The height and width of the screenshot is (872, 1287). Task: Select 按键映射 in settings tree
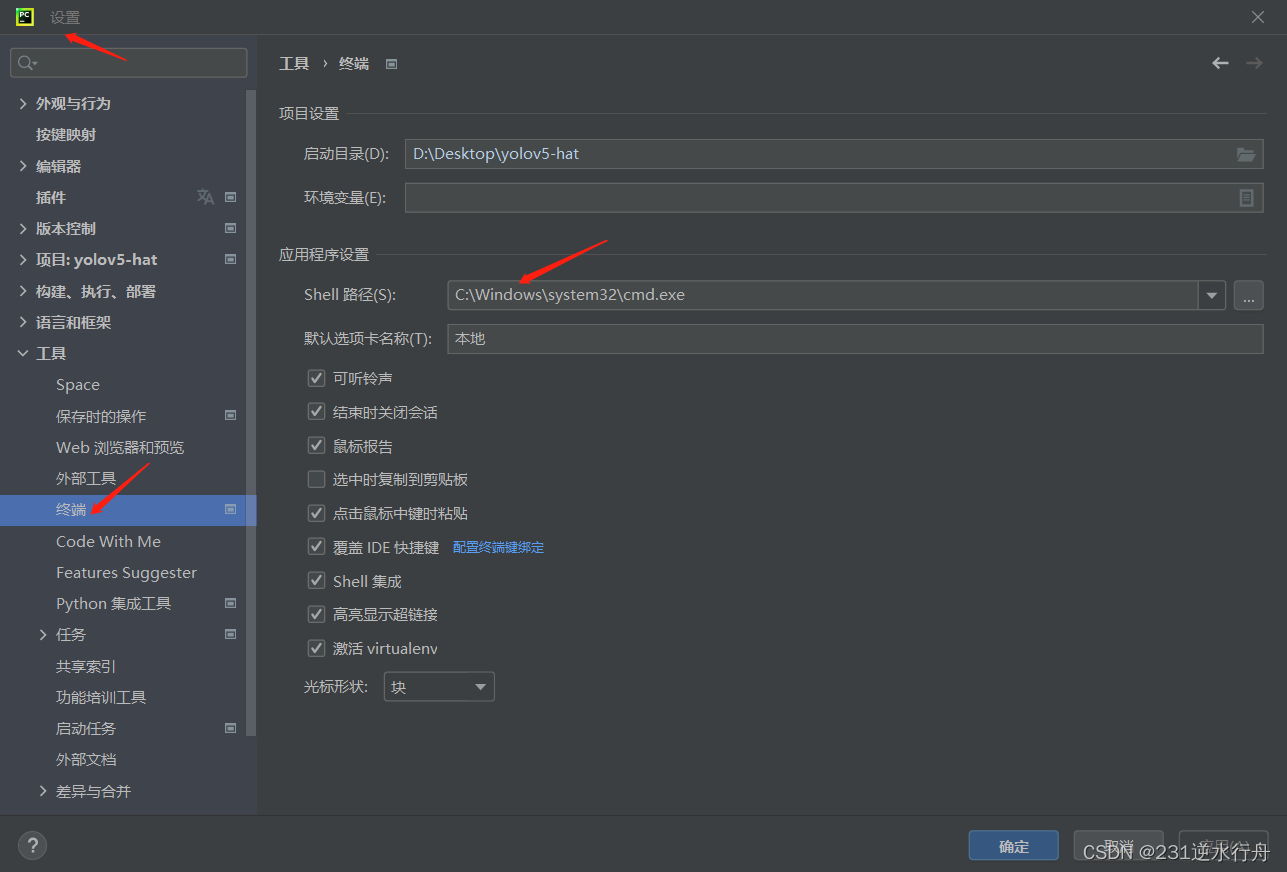(66, 134)
